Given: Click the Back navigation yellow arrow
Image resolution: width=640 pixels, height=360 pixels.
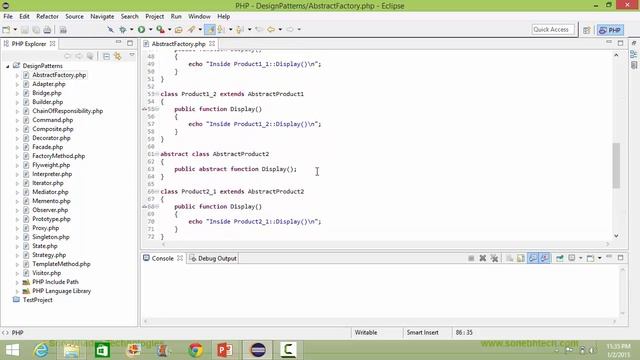Looking at the screenshot, I should pos(271,29).
